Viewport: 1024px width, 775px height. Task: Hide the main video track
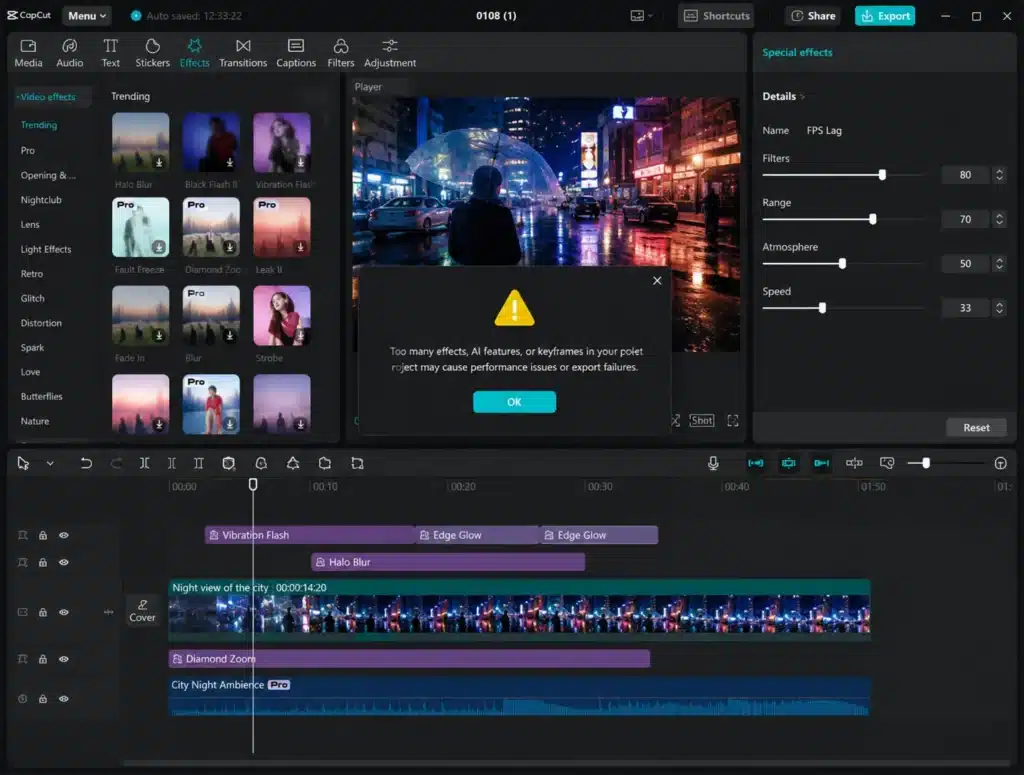click(x=63, y=612)
